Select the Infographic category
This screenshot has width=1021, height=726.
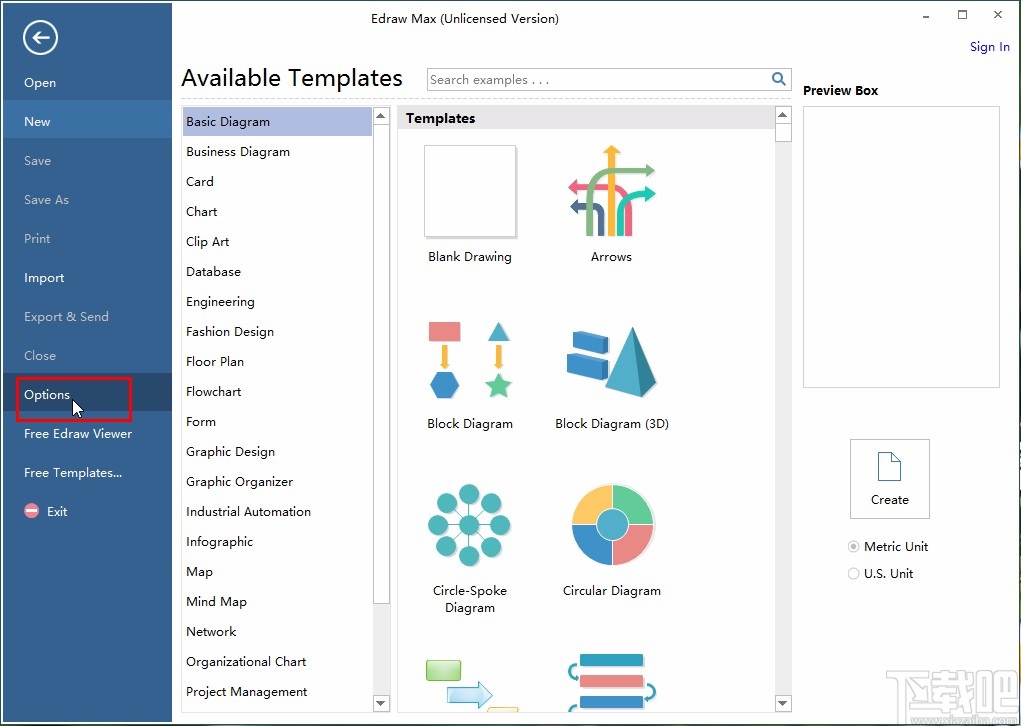click(x=277, y=541)
